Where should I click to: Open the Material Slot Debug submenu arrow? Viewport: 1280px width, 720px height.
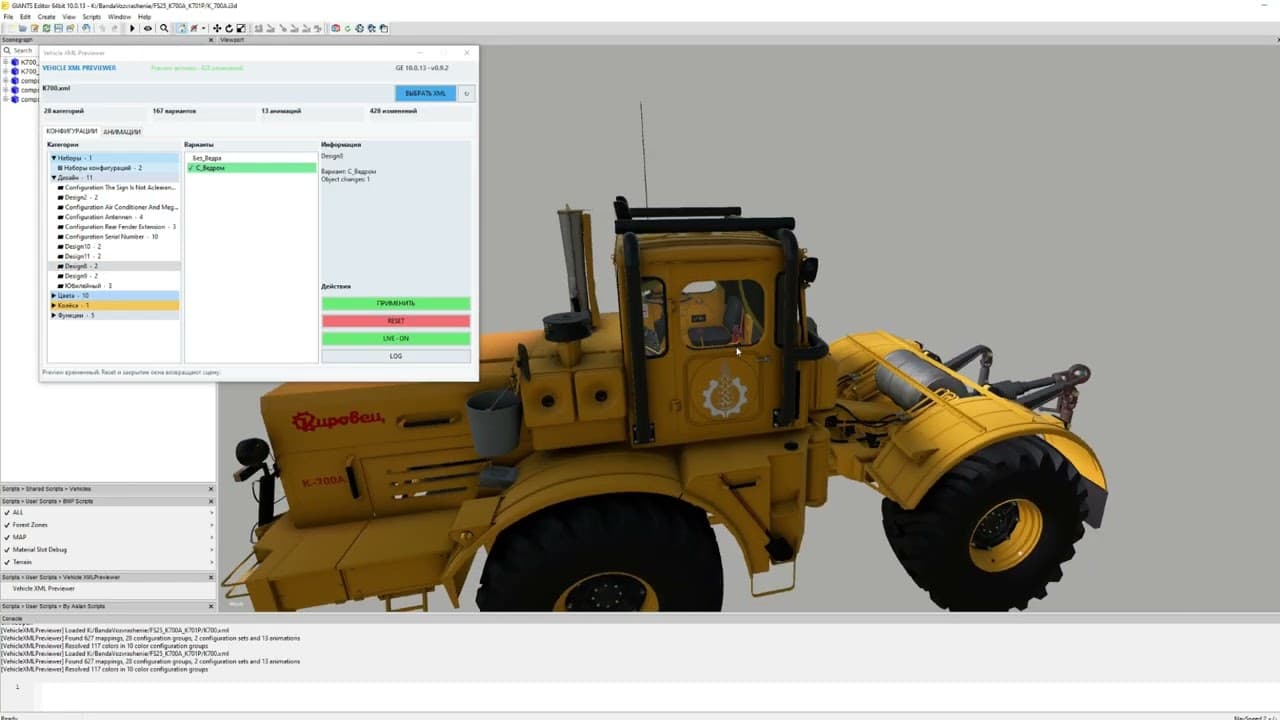(x=212, y=549)
